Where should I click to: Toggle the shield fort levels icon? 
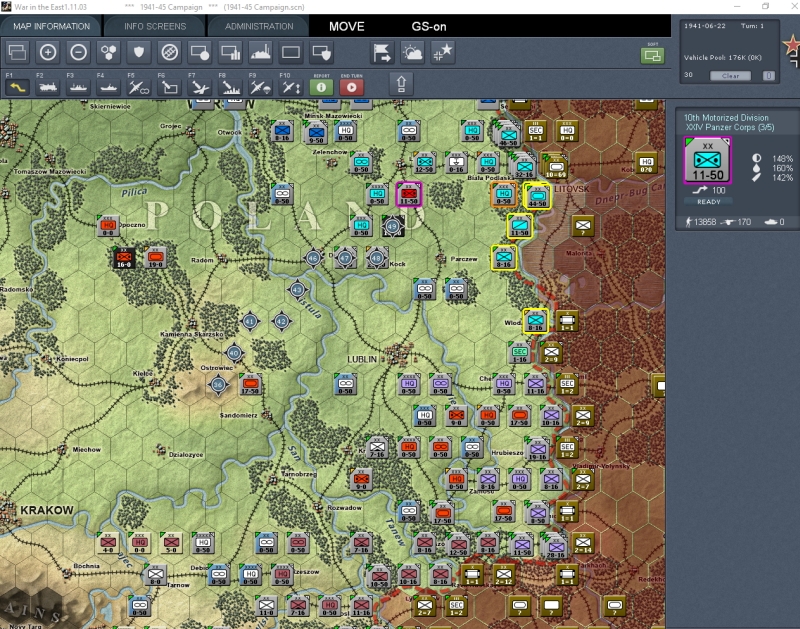(139, 52)
